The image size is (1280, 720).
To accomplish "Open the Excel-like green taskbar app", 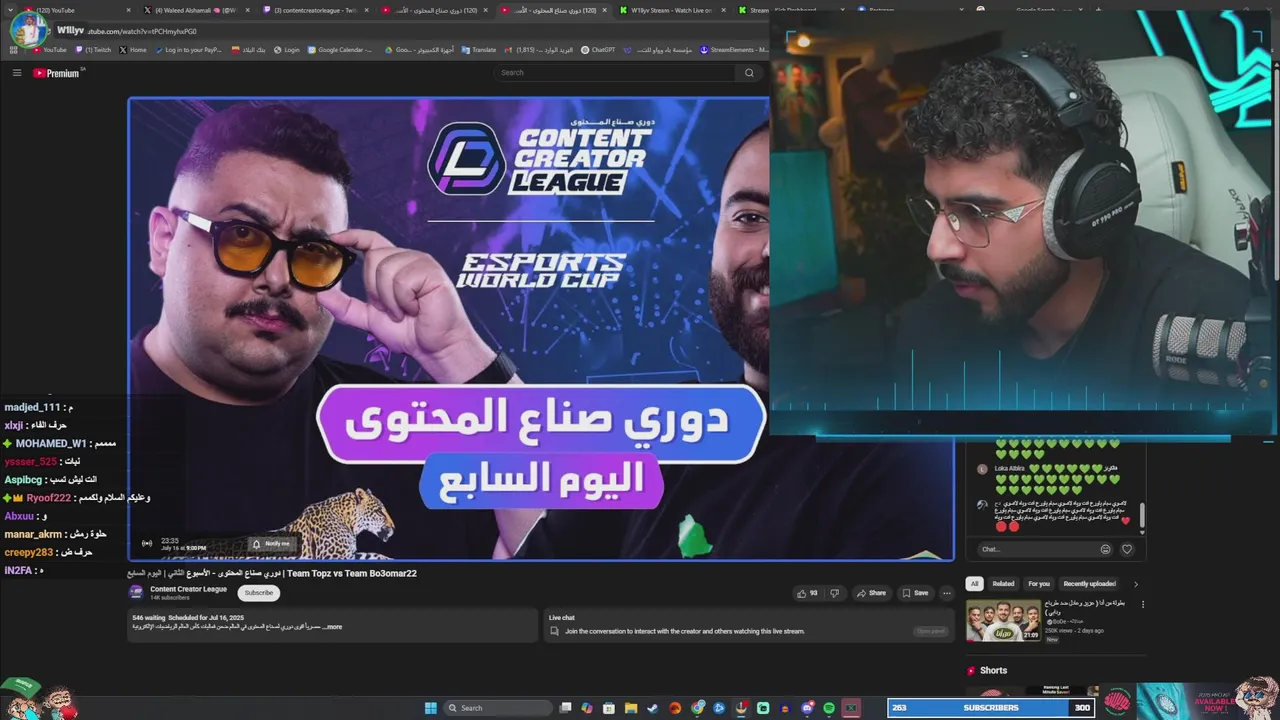I will [851, 708].
